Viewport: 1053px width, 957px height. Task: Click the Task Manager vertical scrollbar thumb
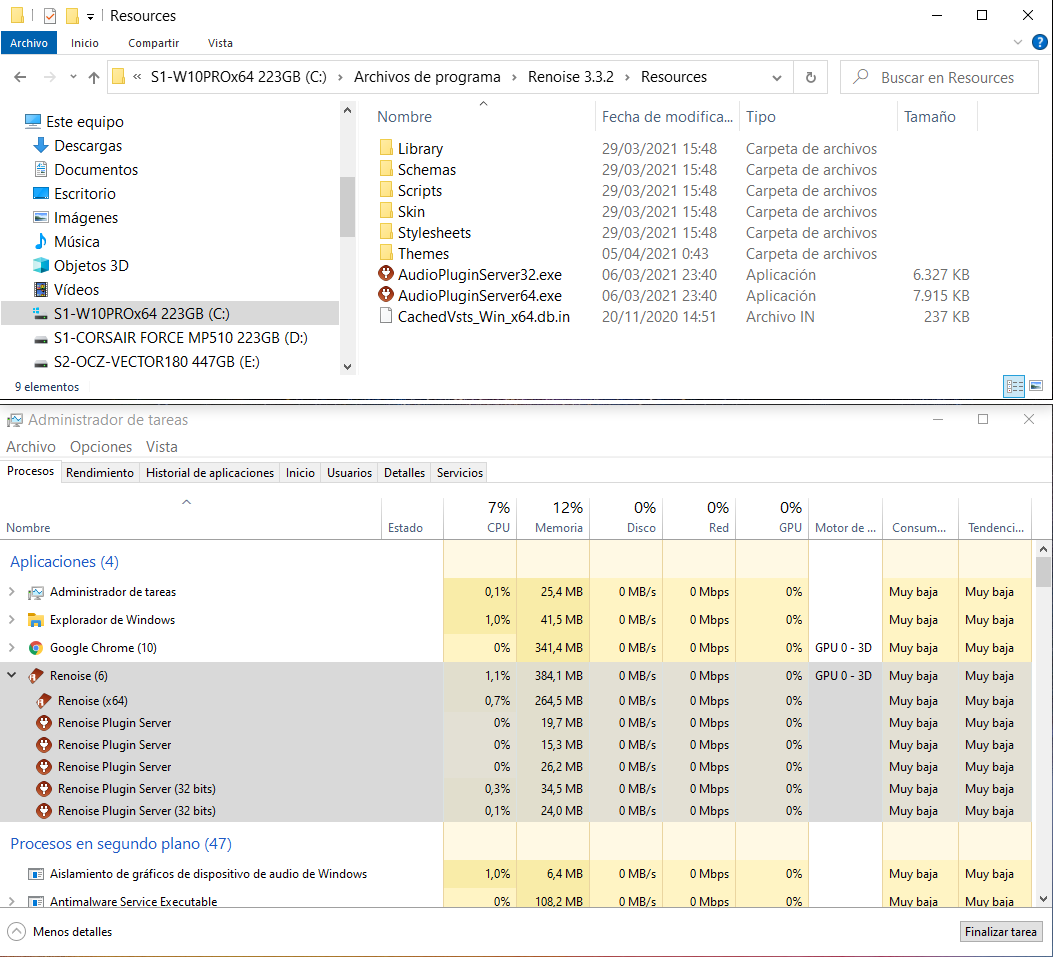pyautogui.click(x=1043, y=572)
